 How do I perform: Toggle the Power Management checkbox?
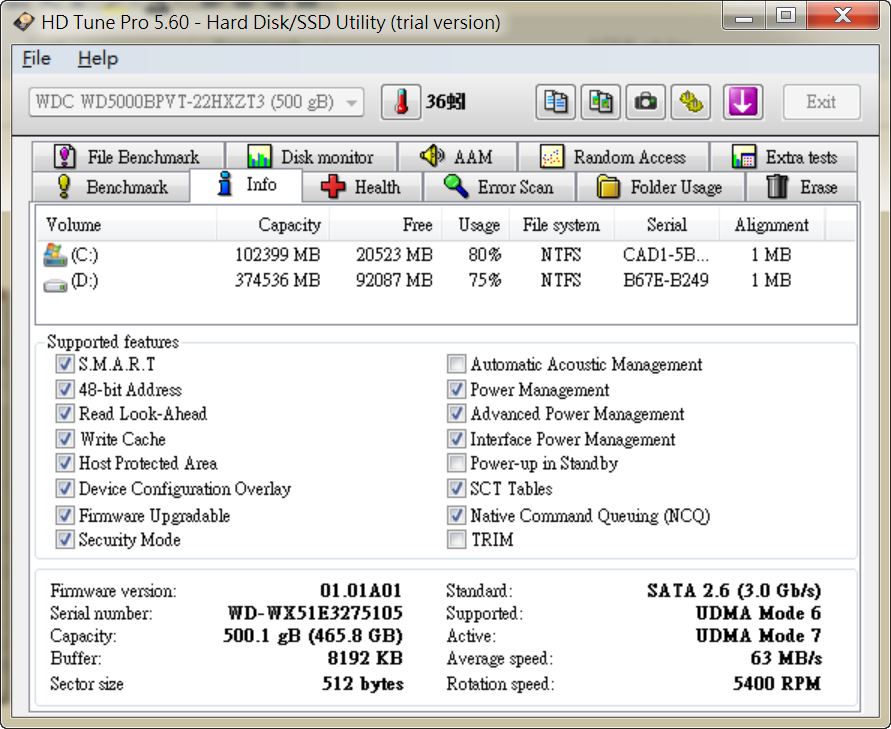pos(456,389)
